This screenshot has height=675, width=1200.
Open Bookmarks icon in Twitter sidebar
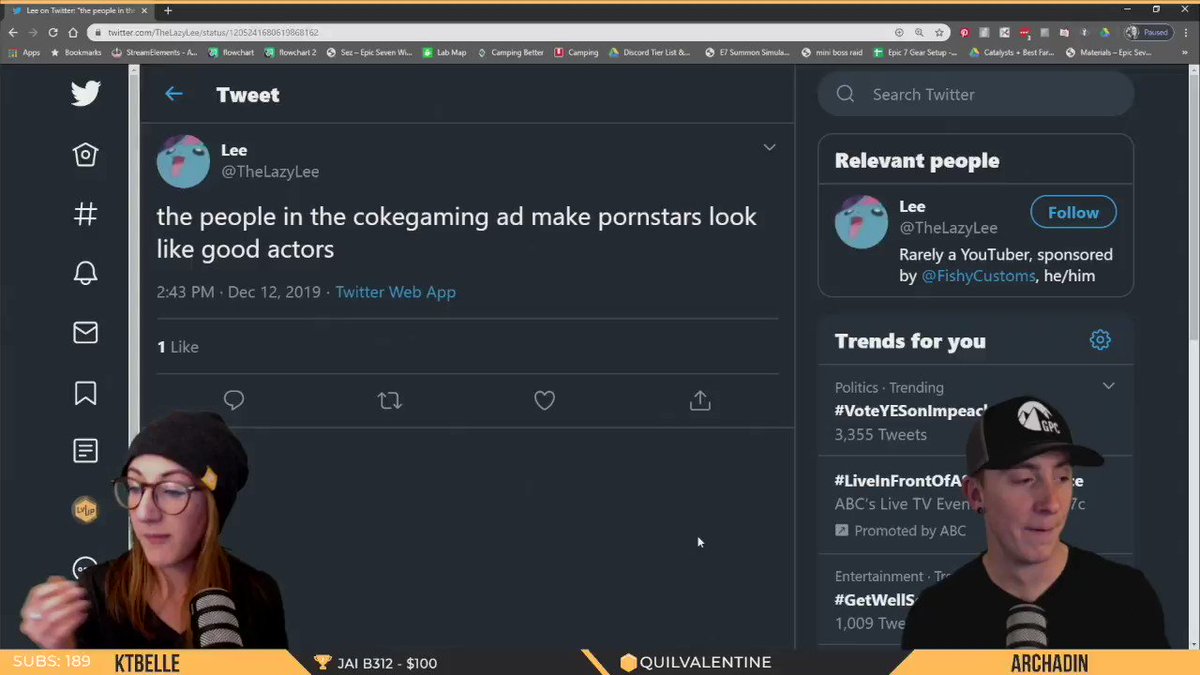85,393
